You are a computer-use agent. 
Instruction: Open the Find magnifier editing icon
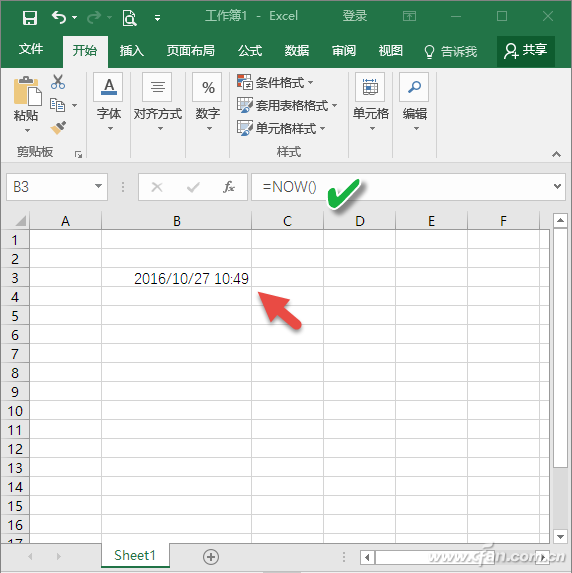pos(414,87)
